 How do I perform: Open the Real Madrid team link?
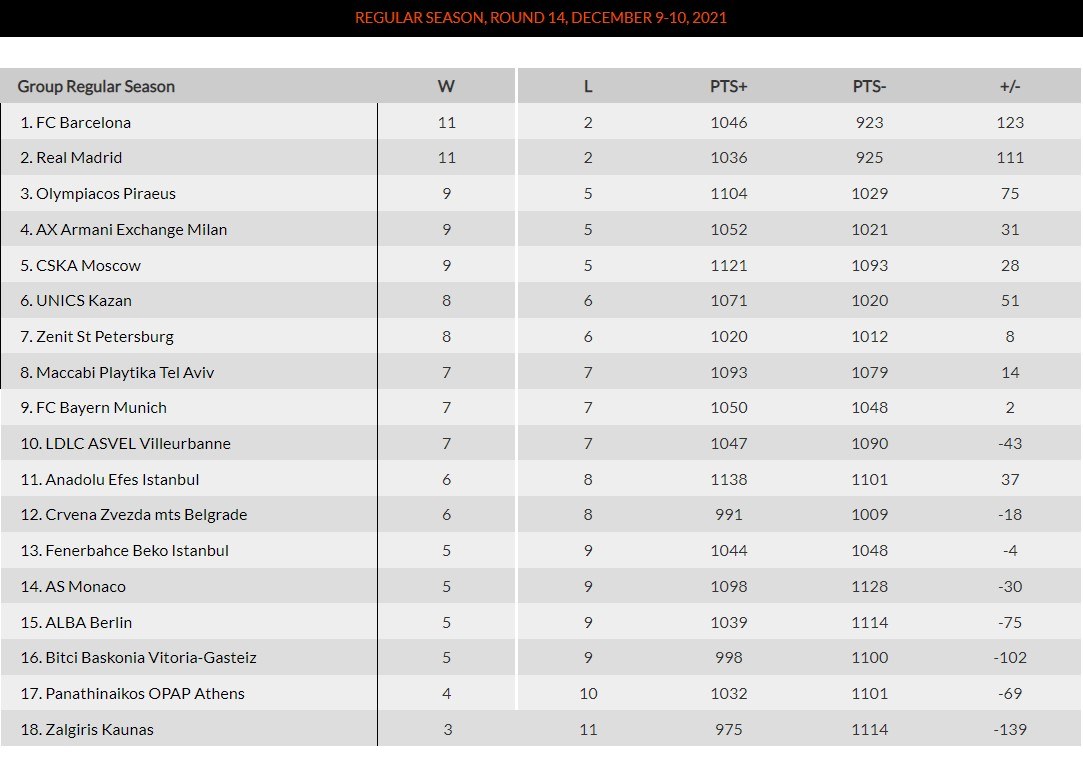(79, 157)
